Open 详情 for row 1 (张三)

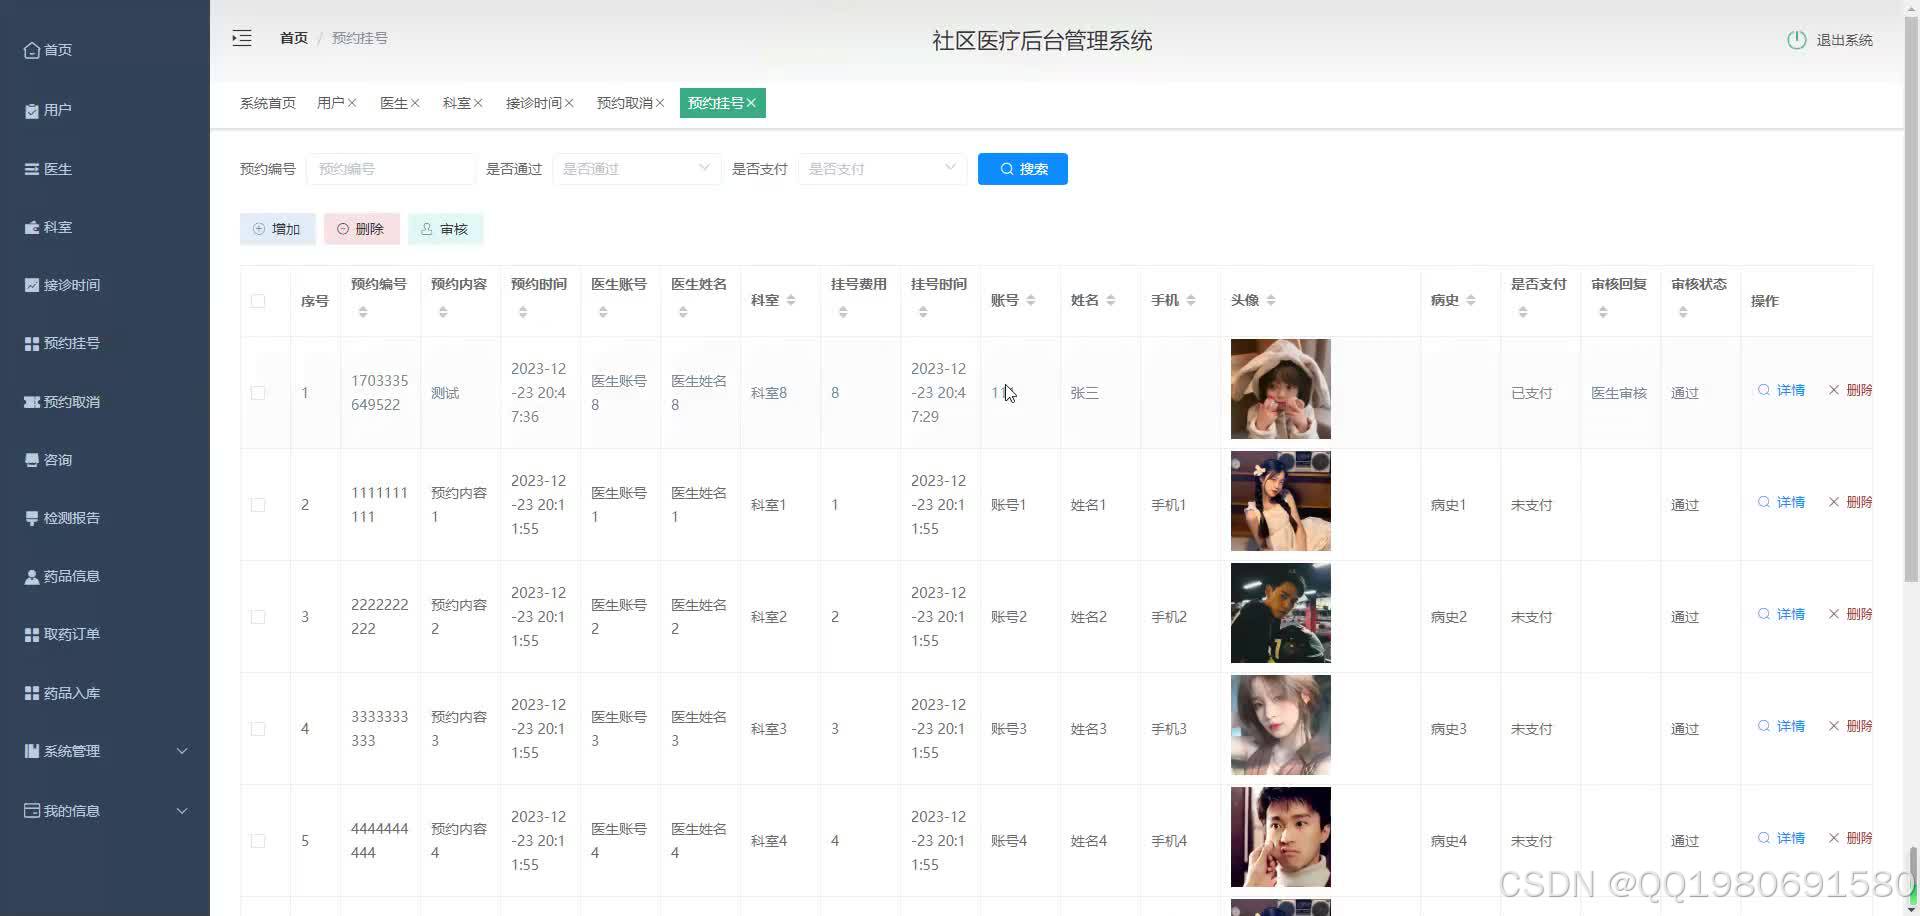tap(1782, 390)
